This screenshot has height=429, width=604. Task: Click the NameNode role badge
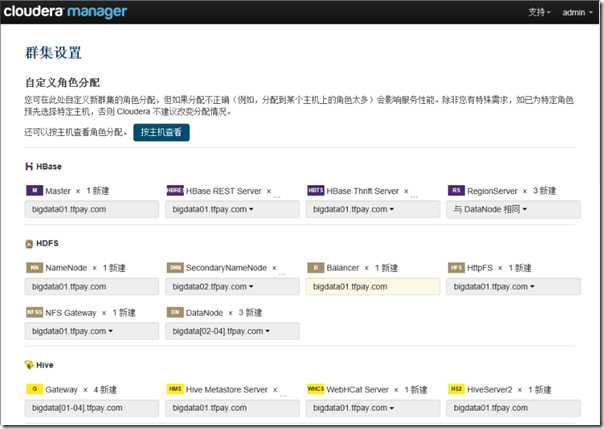pos(34,267)
